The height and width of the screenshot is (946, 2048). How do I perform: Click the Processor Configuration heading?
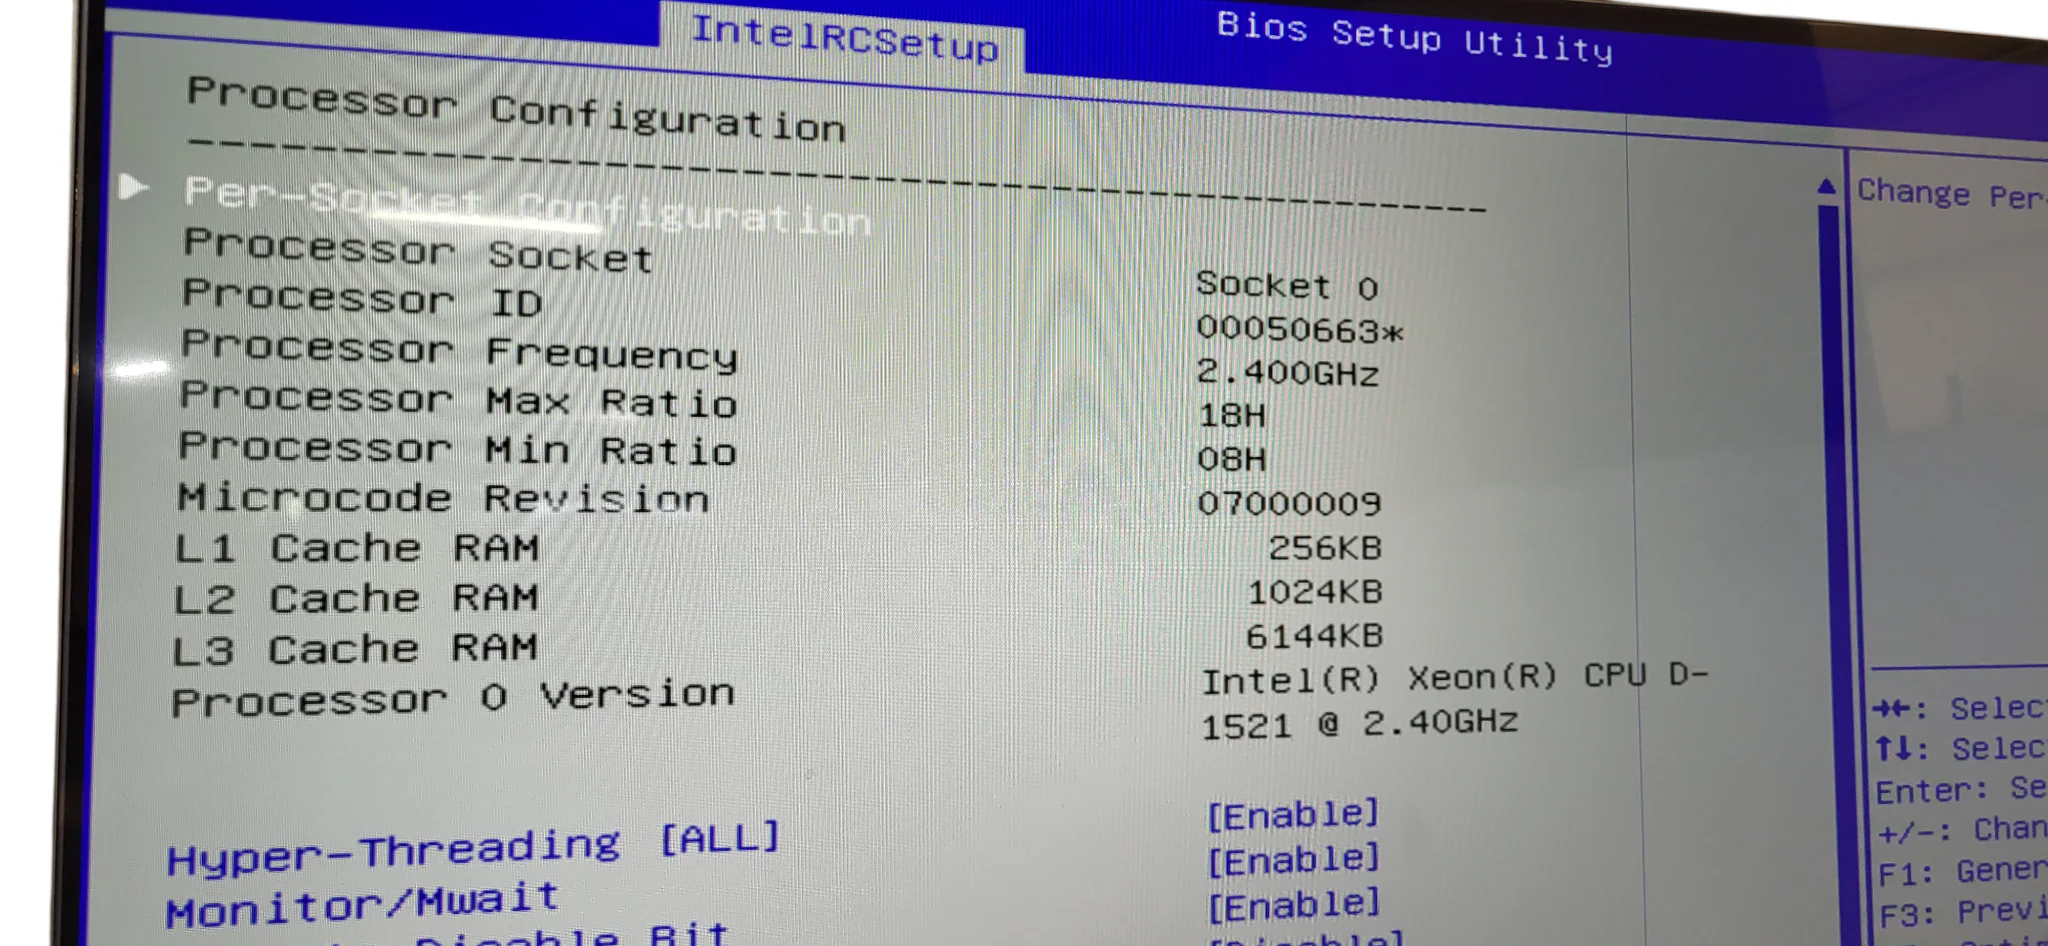[517, 110]
